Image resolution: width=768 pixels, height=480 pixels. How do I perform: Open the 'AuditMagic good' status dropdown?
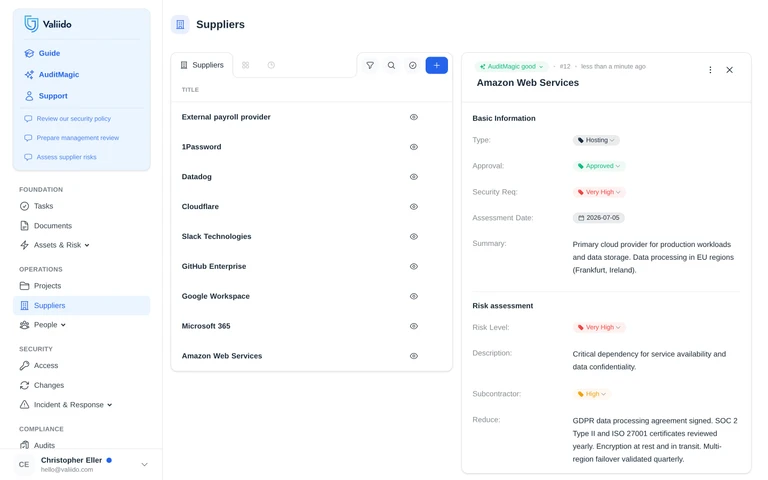[511, 67]
